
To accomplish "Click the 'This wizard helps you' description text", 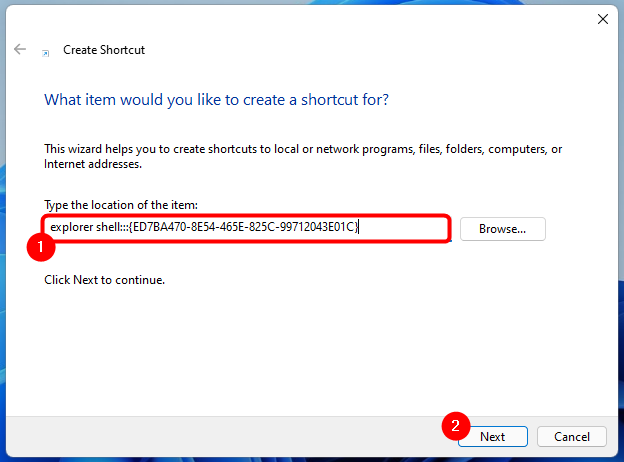I will pyautogui.click(x=303, y=156).
